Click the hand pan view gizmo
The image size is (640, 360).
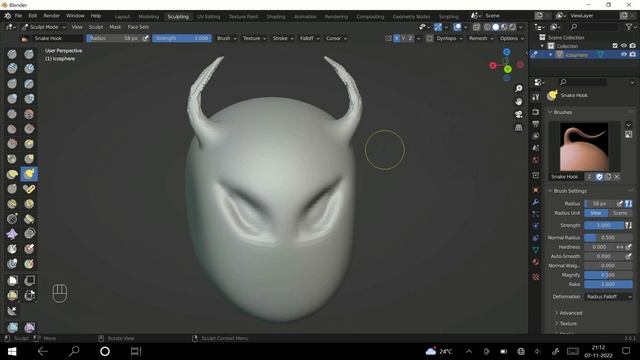tap(519, 101)
